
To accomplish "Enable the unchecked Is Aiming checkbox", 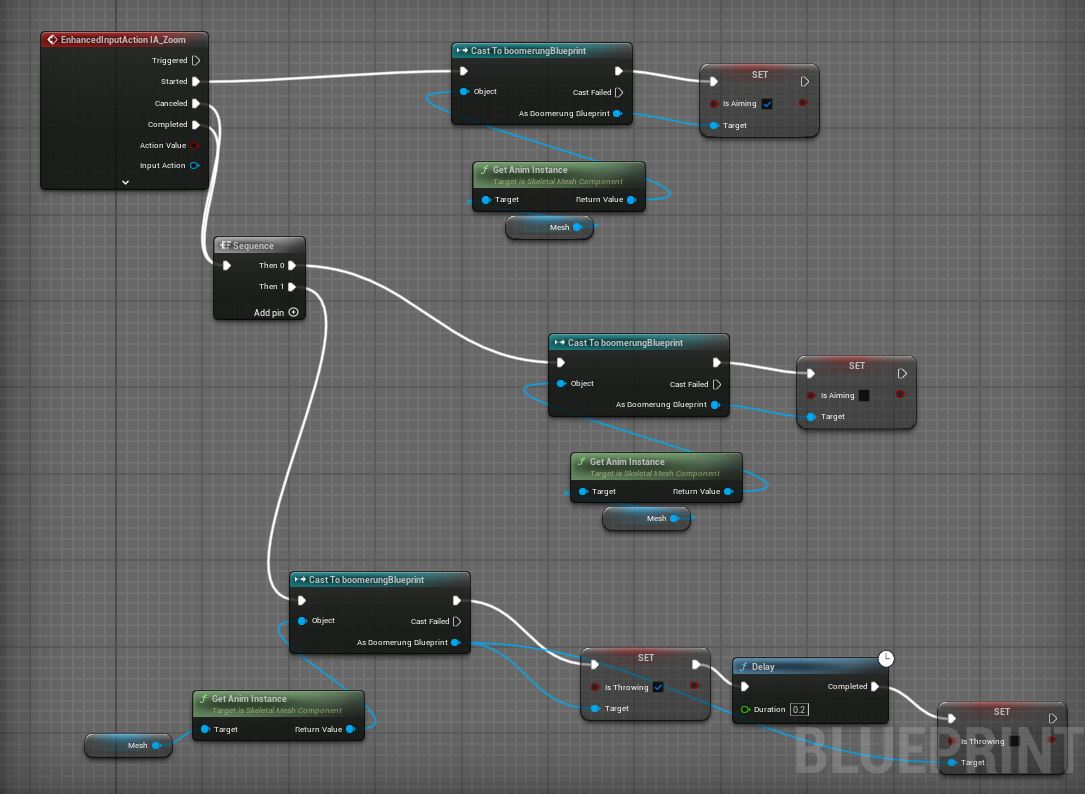I will click(864, 396).
